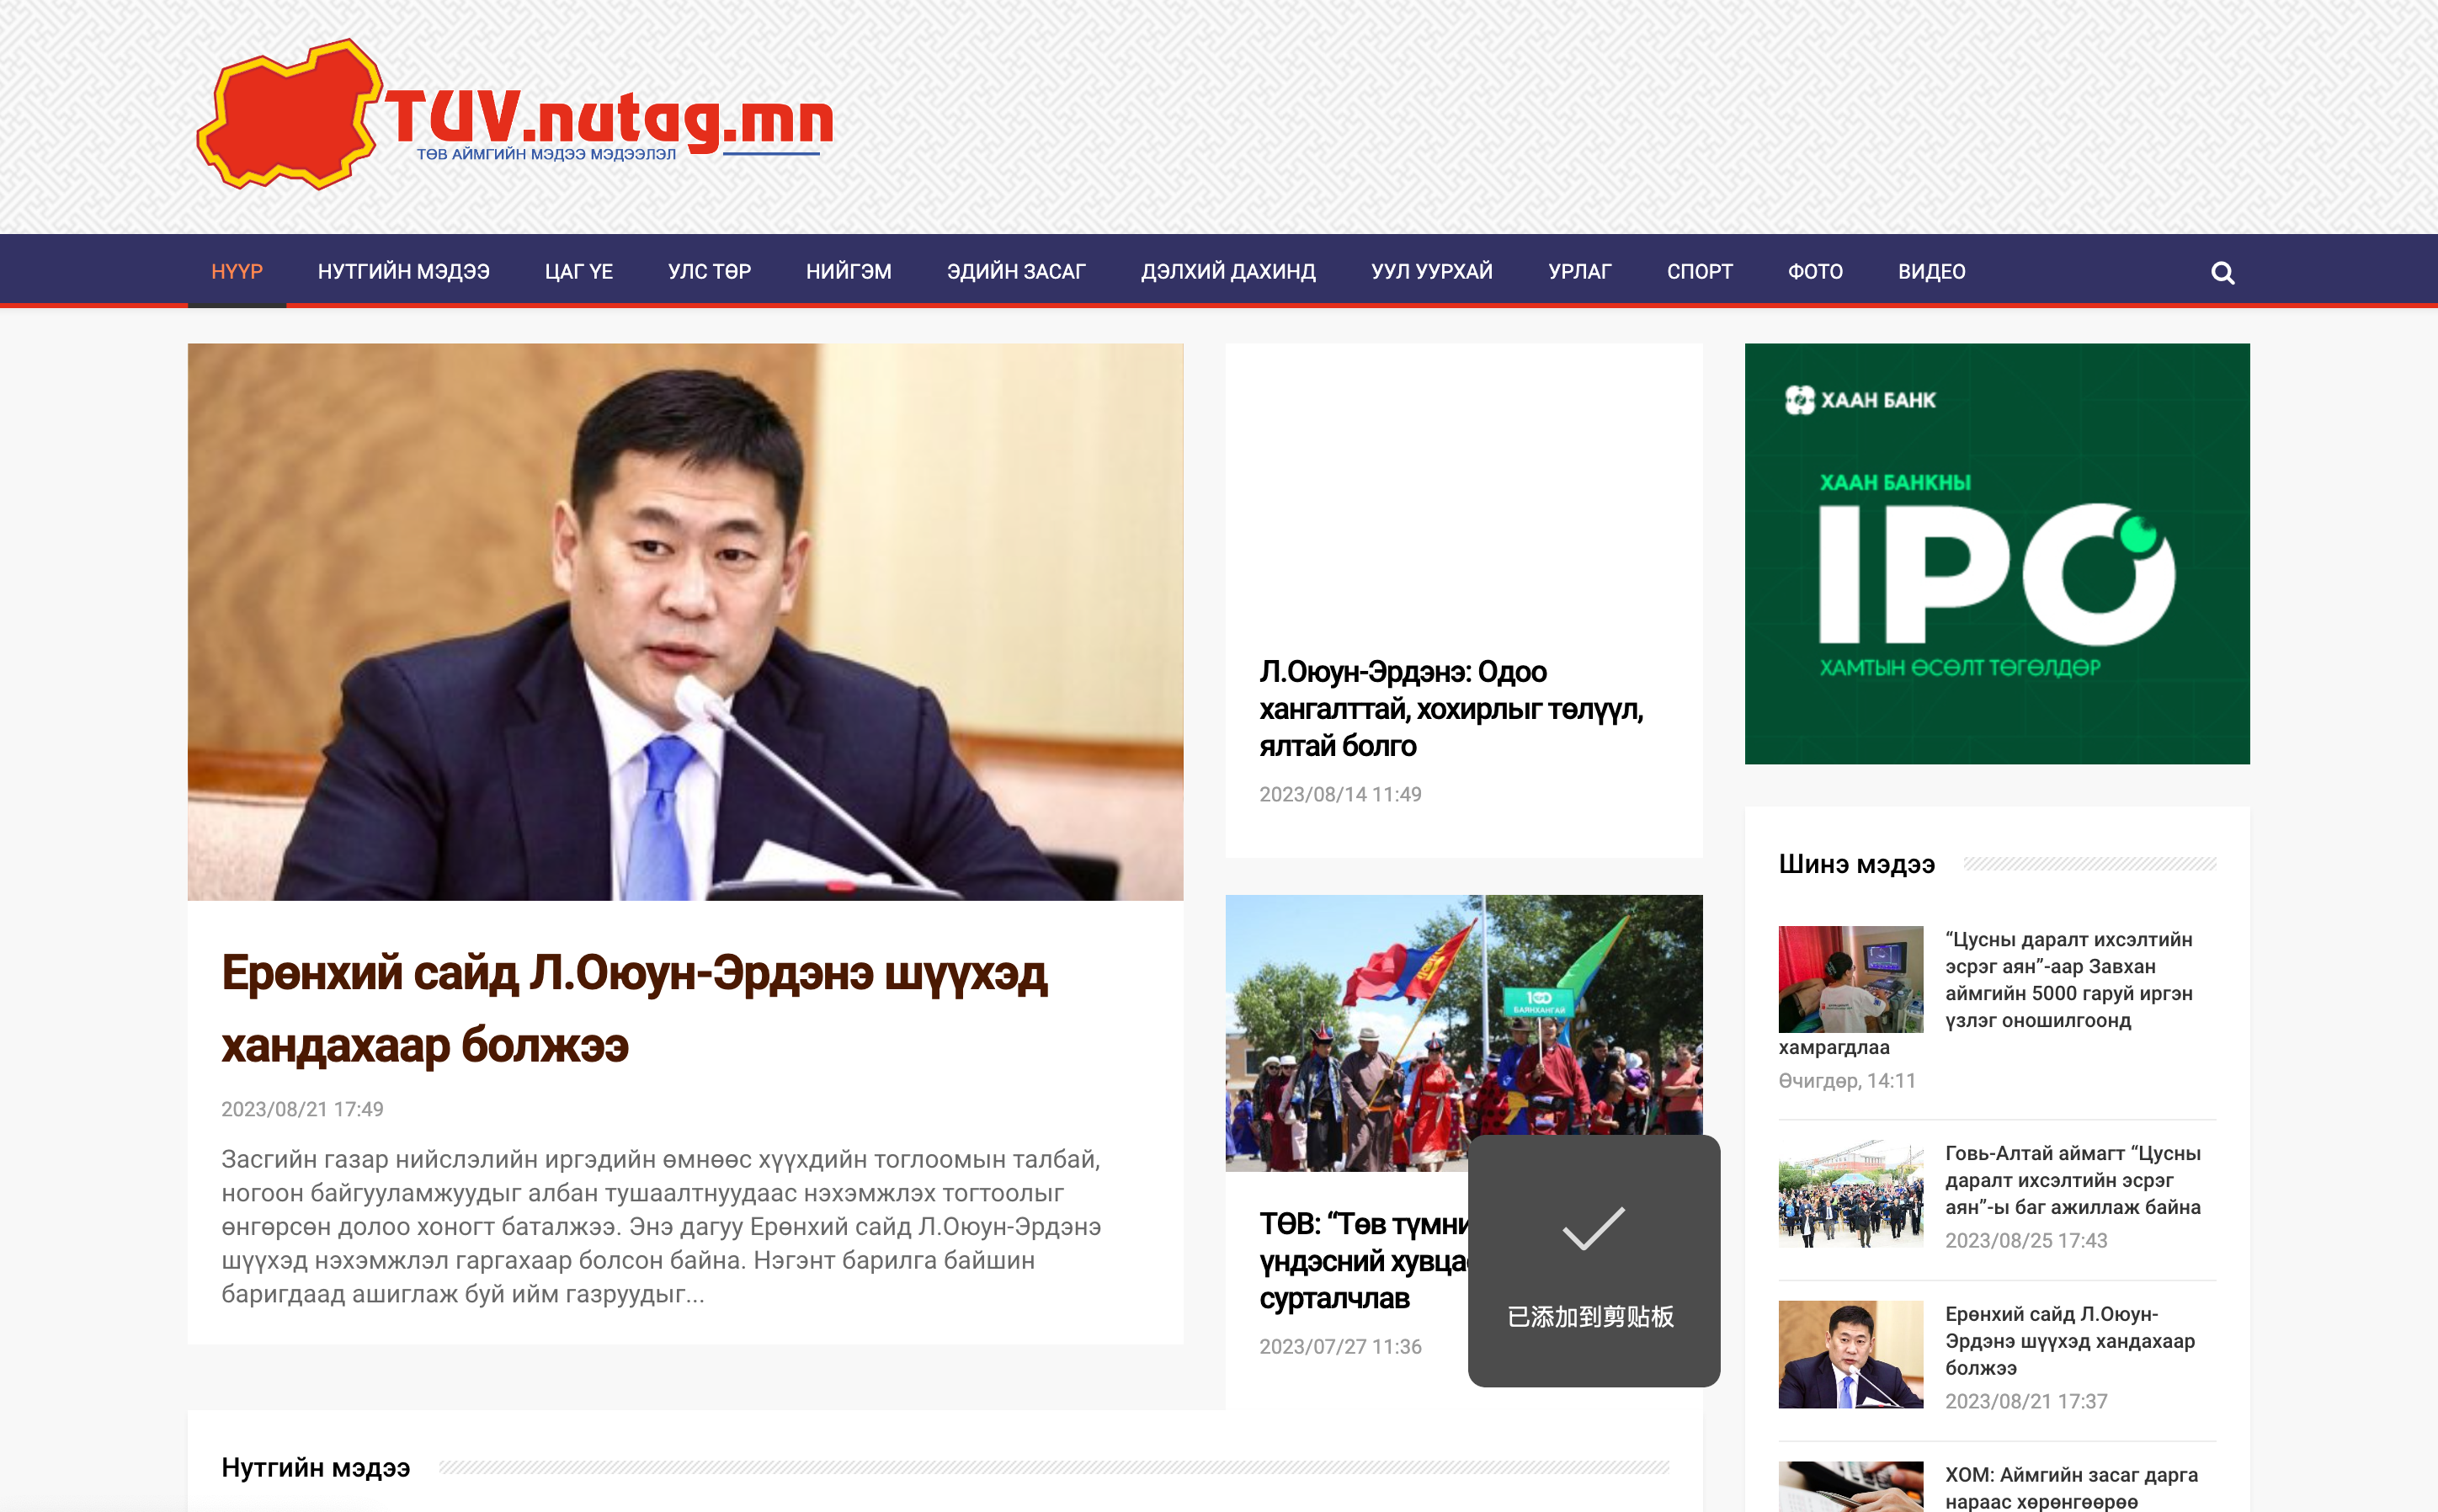
Task: Click the search magnifier icon
Action: [x=2222, y=273]
